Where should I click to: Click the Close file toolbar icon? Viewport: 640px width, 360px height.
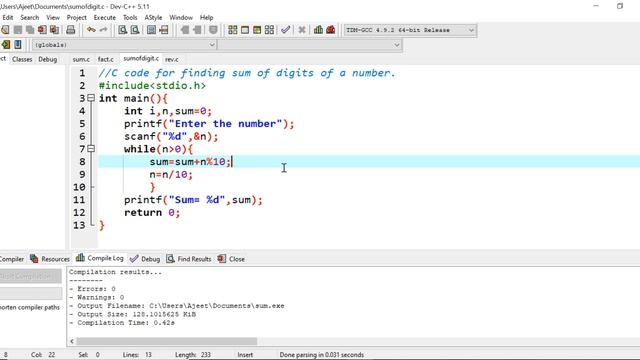tap(42, 30)
